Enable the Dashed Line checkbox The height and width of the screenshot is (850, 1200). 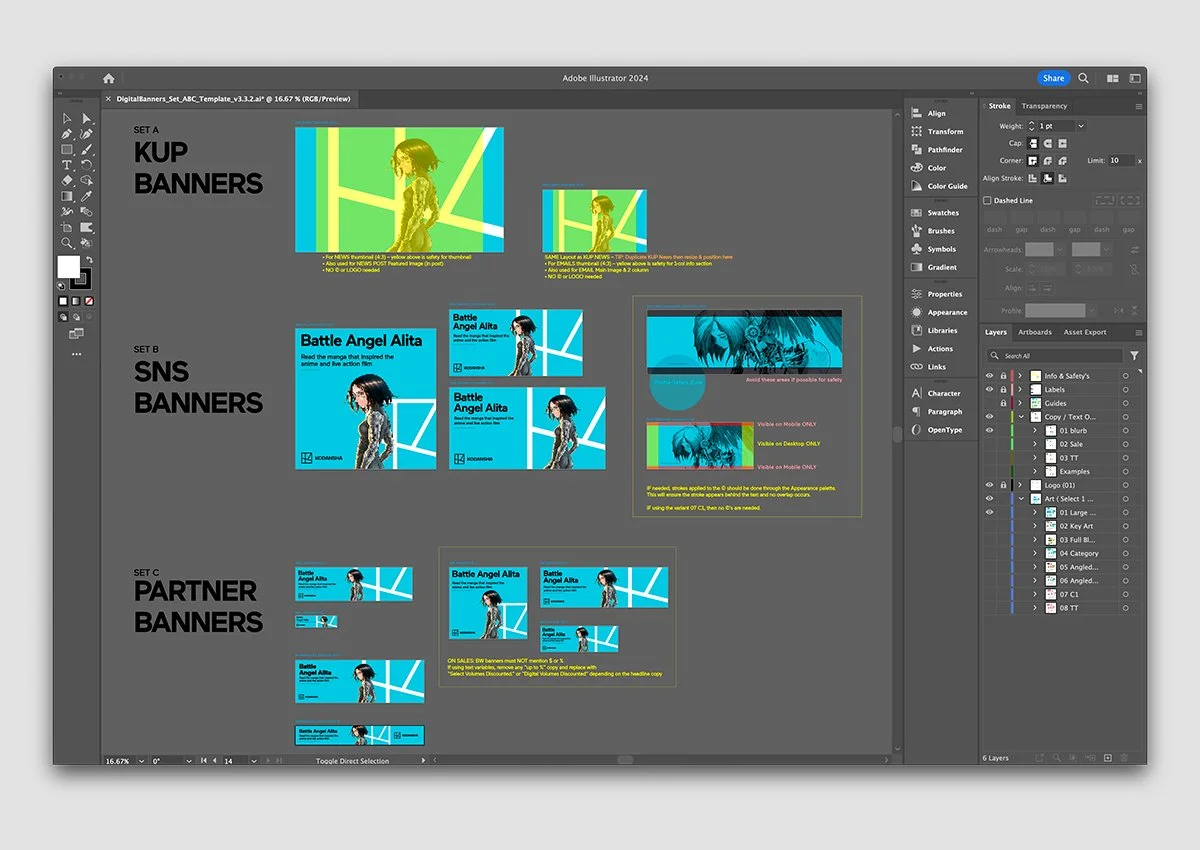(x=988, y=201)
